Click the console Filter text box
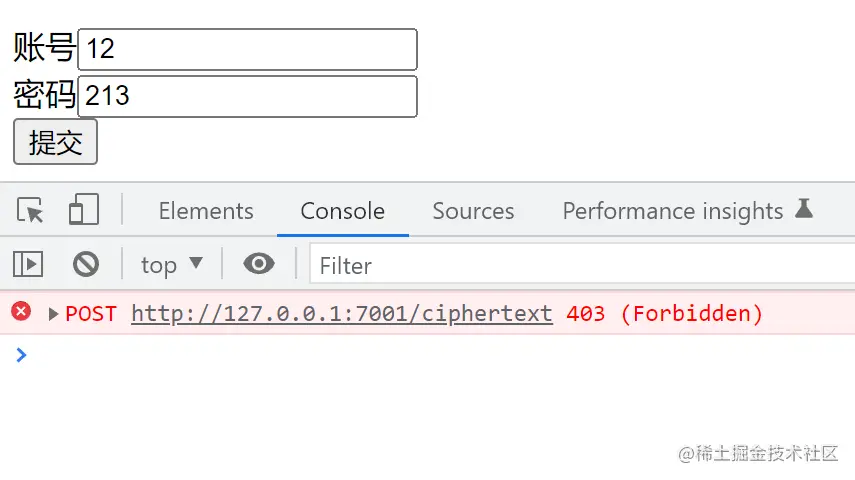 (x=580, y=265)
